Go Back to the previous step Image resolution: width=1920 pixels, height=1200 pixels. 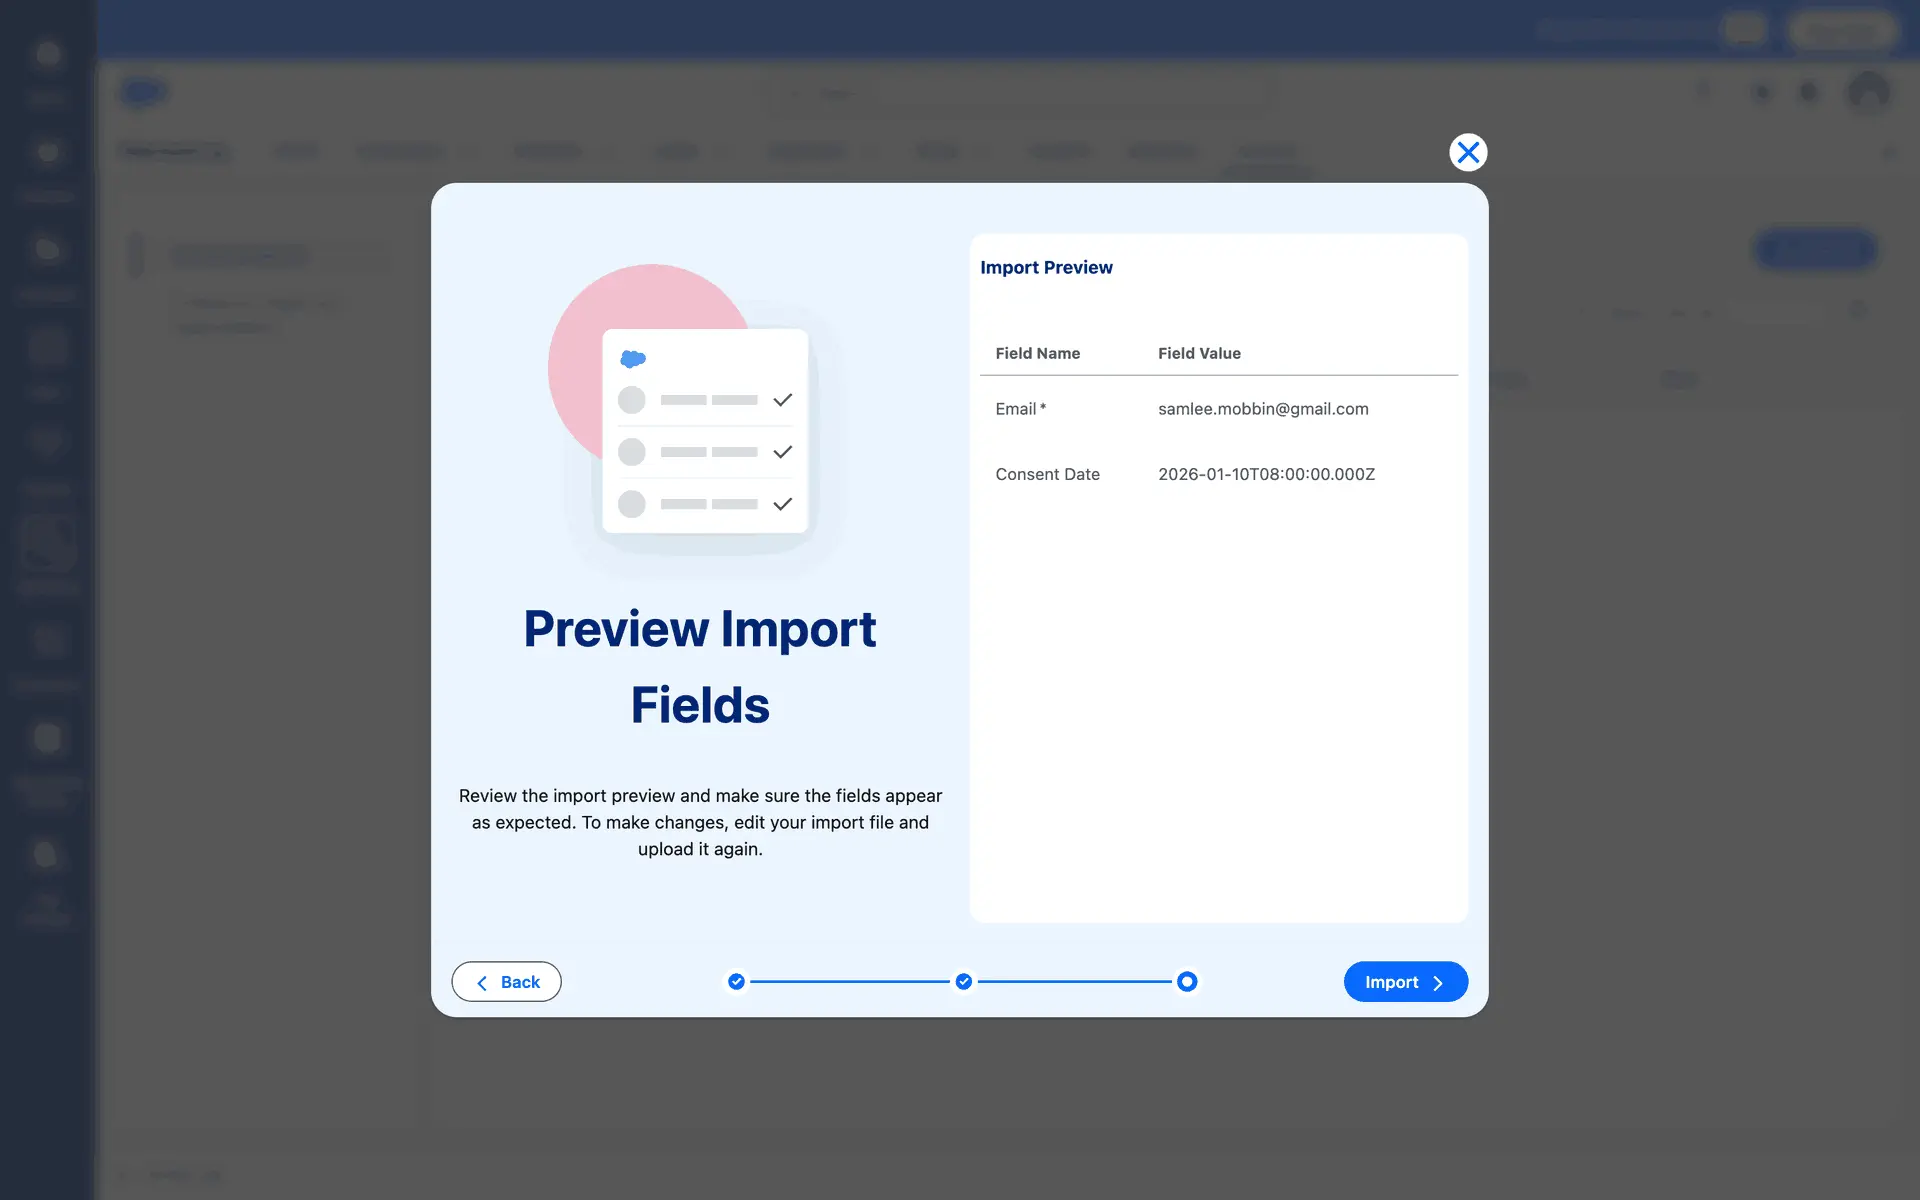pyautogui.click(x=506, y=982)
